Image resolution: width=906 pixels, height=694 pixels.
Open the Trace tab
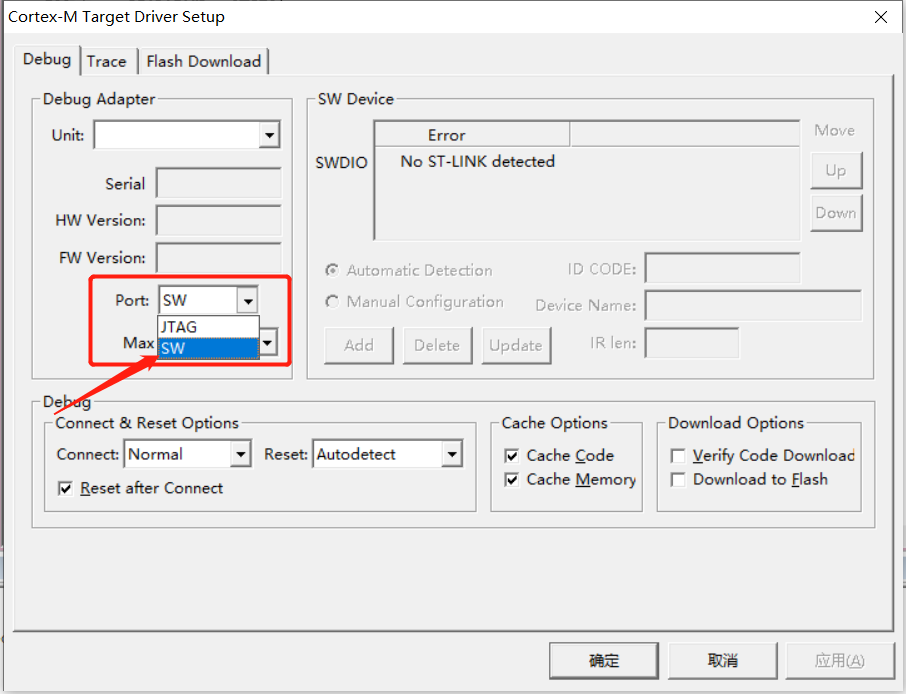(x=106, y=61)
